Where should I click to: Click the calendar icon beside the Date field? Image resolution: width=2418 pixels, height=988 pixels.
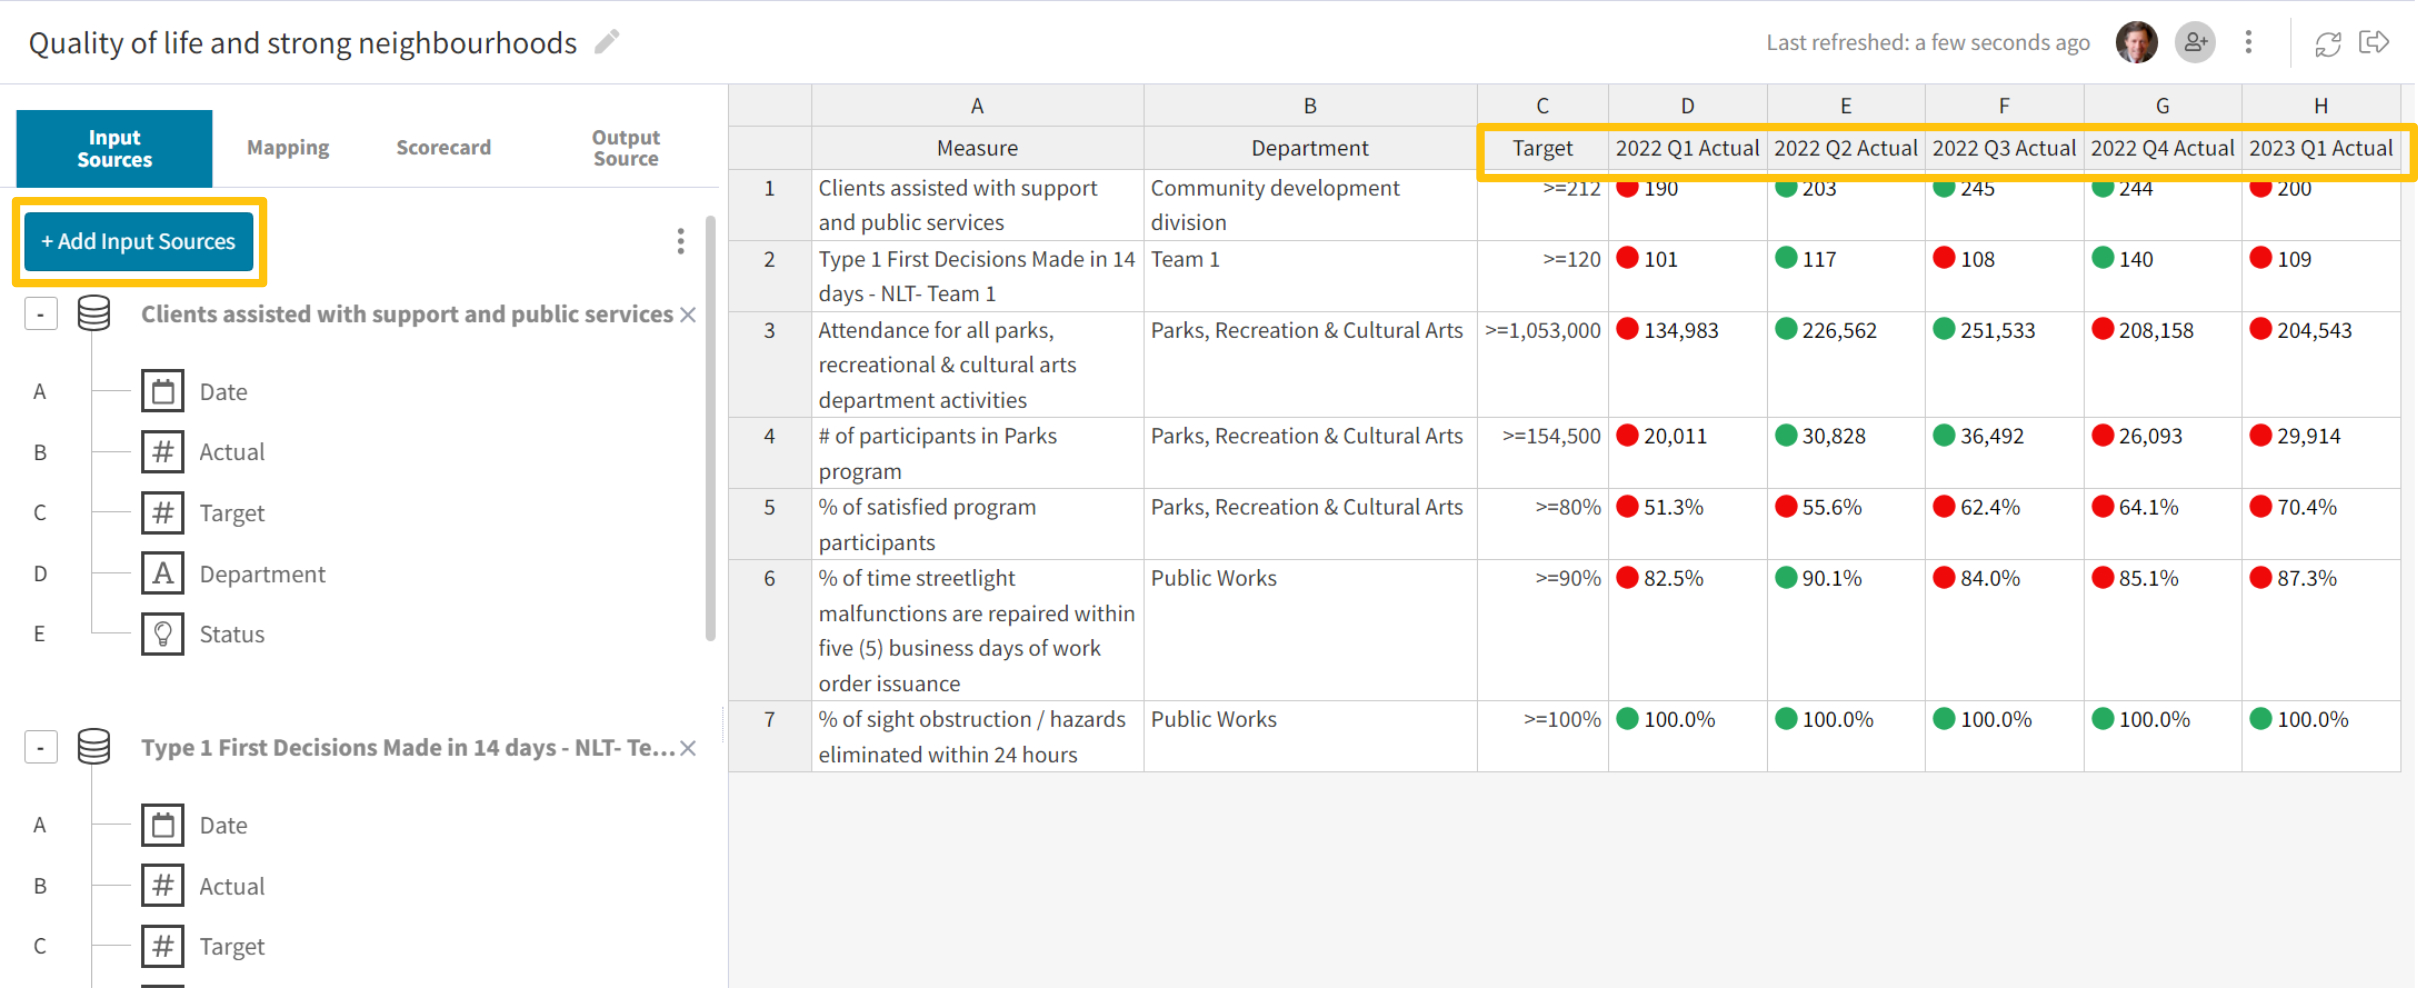pos(163,391)
